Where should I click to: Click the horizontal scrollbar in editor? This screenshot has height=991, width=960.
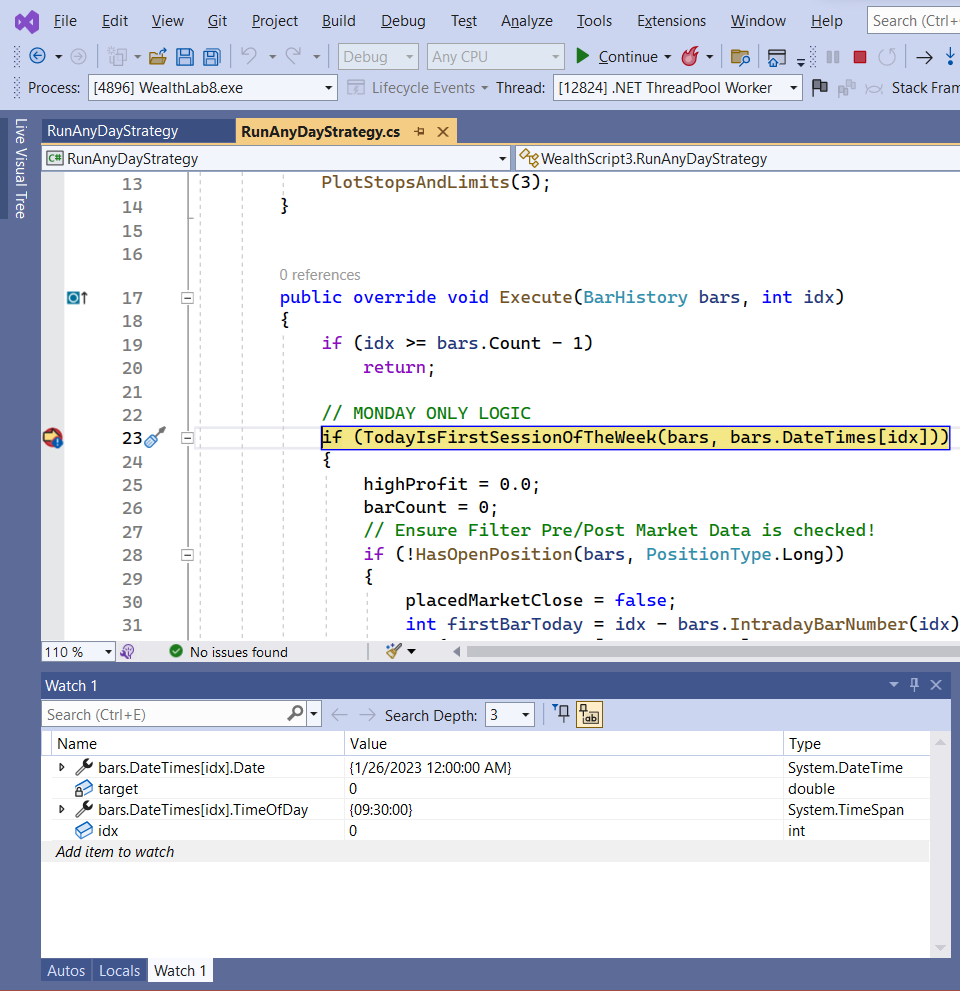(x=700, y=652)
